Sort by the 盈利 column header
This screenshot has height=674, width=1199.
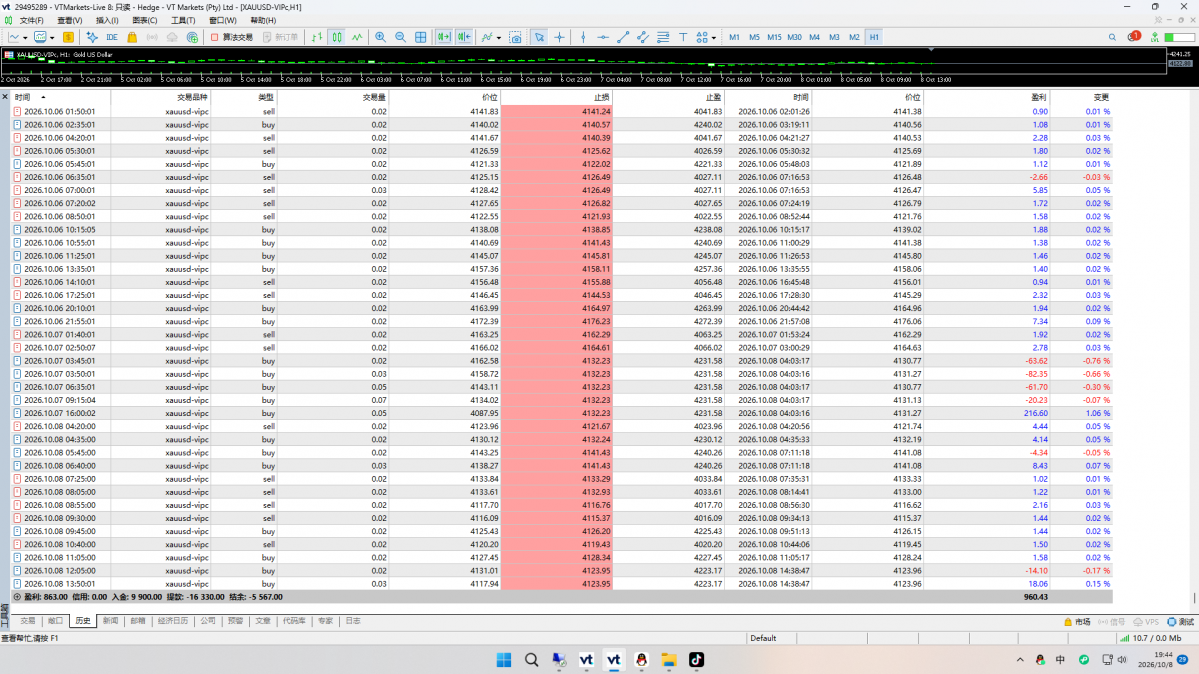coord(1038,97)
